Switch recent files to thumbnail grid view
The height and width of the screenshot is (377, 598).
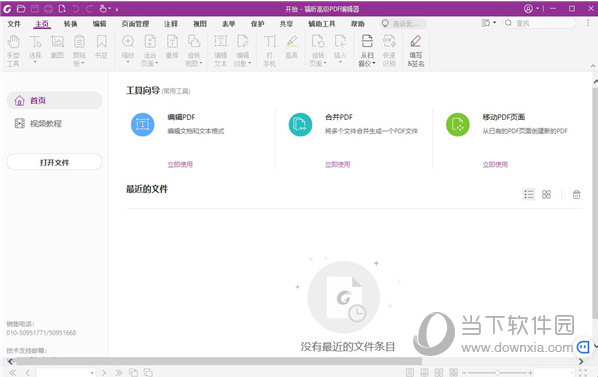point(546,194)
